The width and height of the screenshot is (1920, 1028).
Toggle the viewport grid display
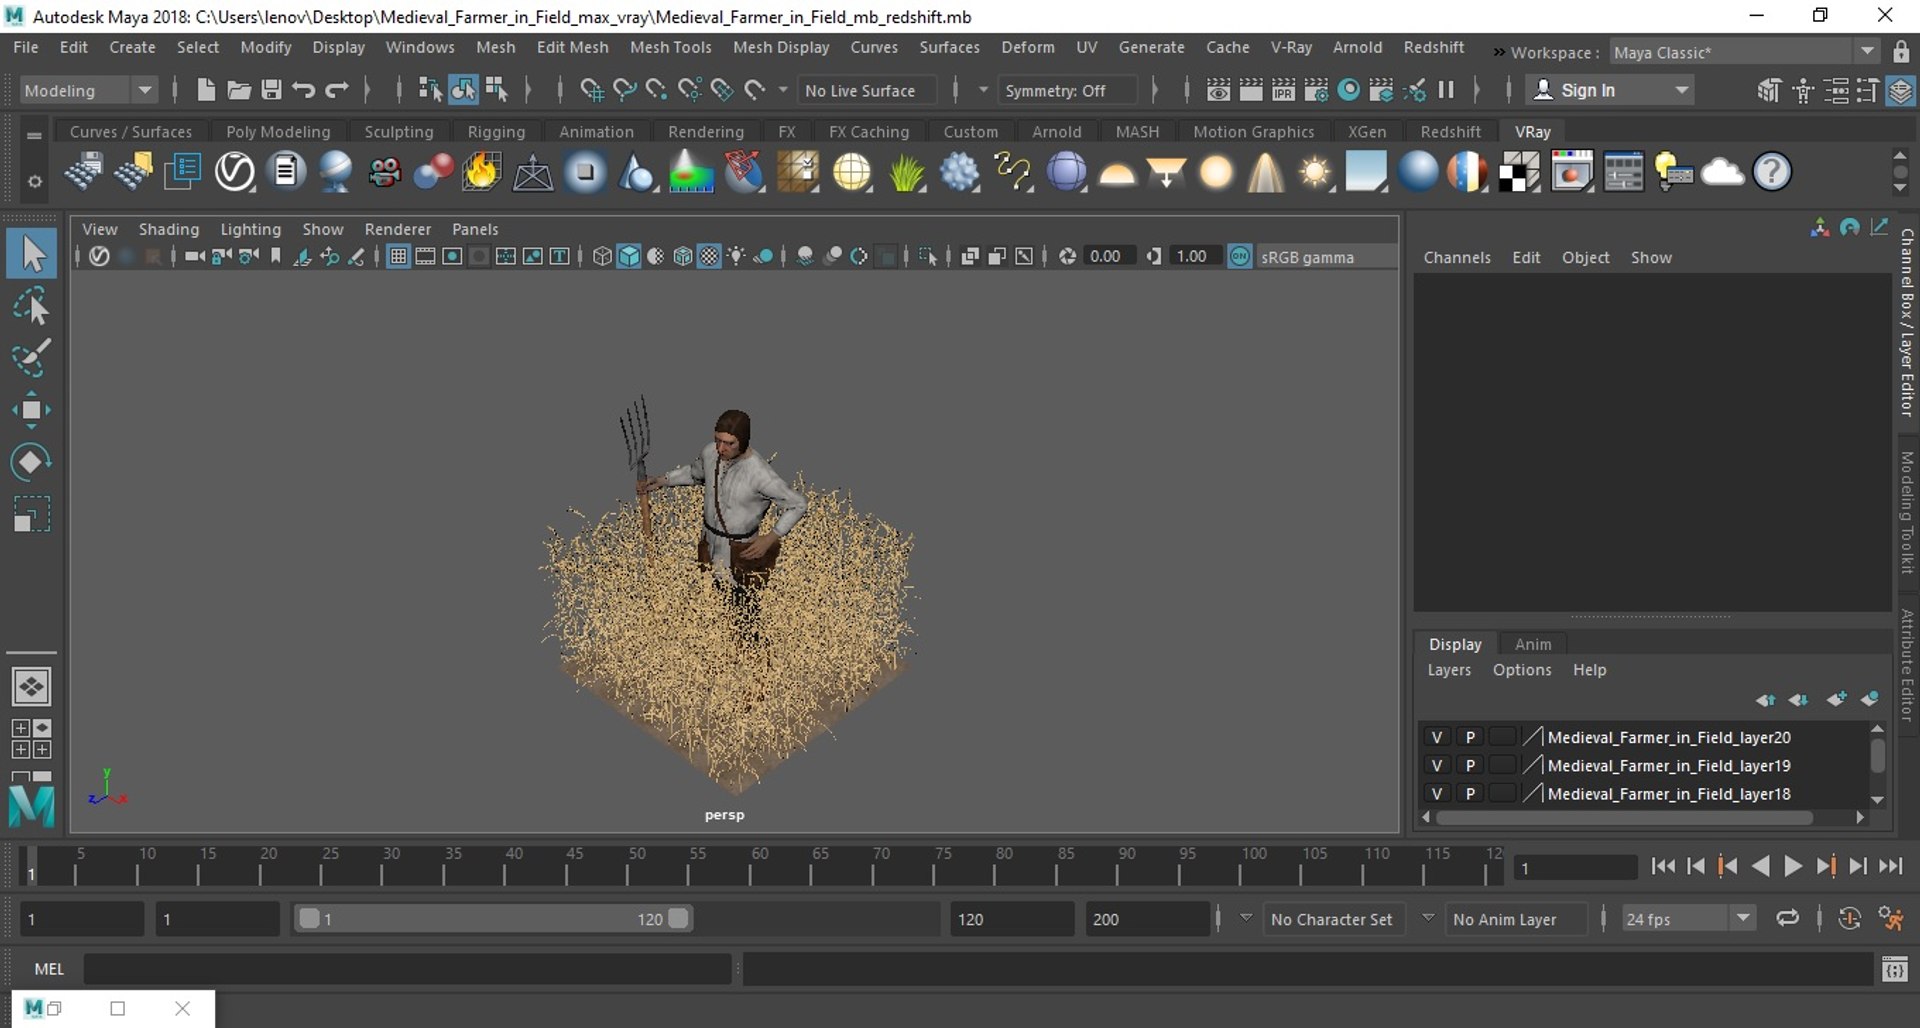[398, 257]
